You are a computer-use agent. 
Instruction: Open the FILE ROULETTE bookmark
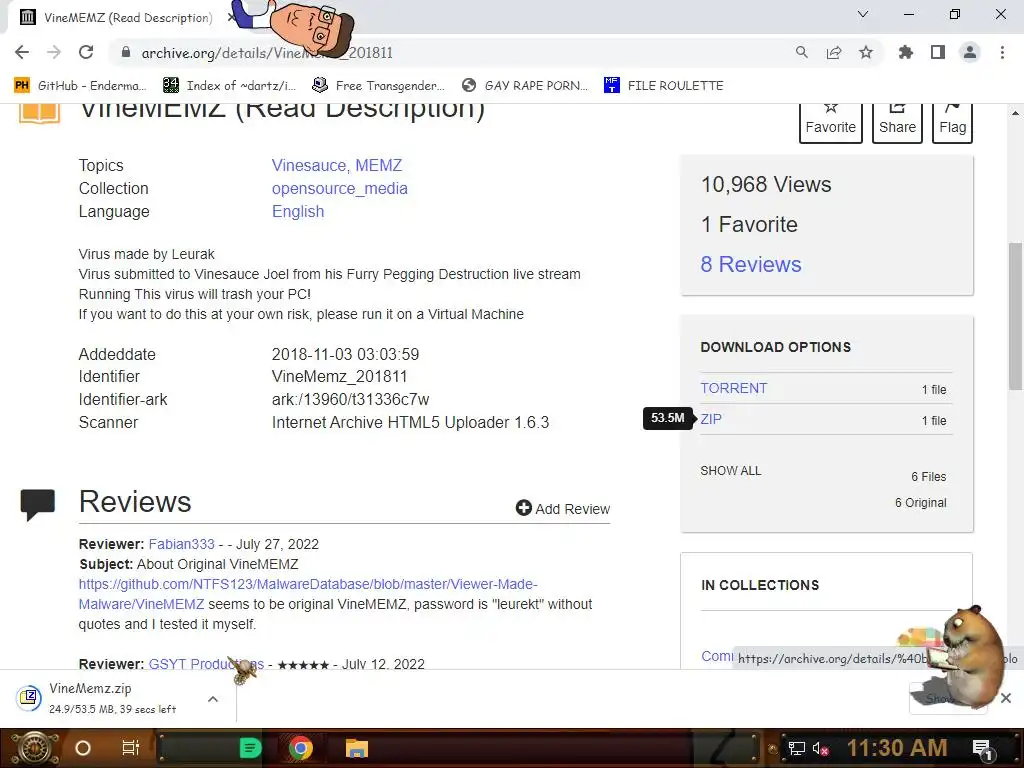[664, 86]
